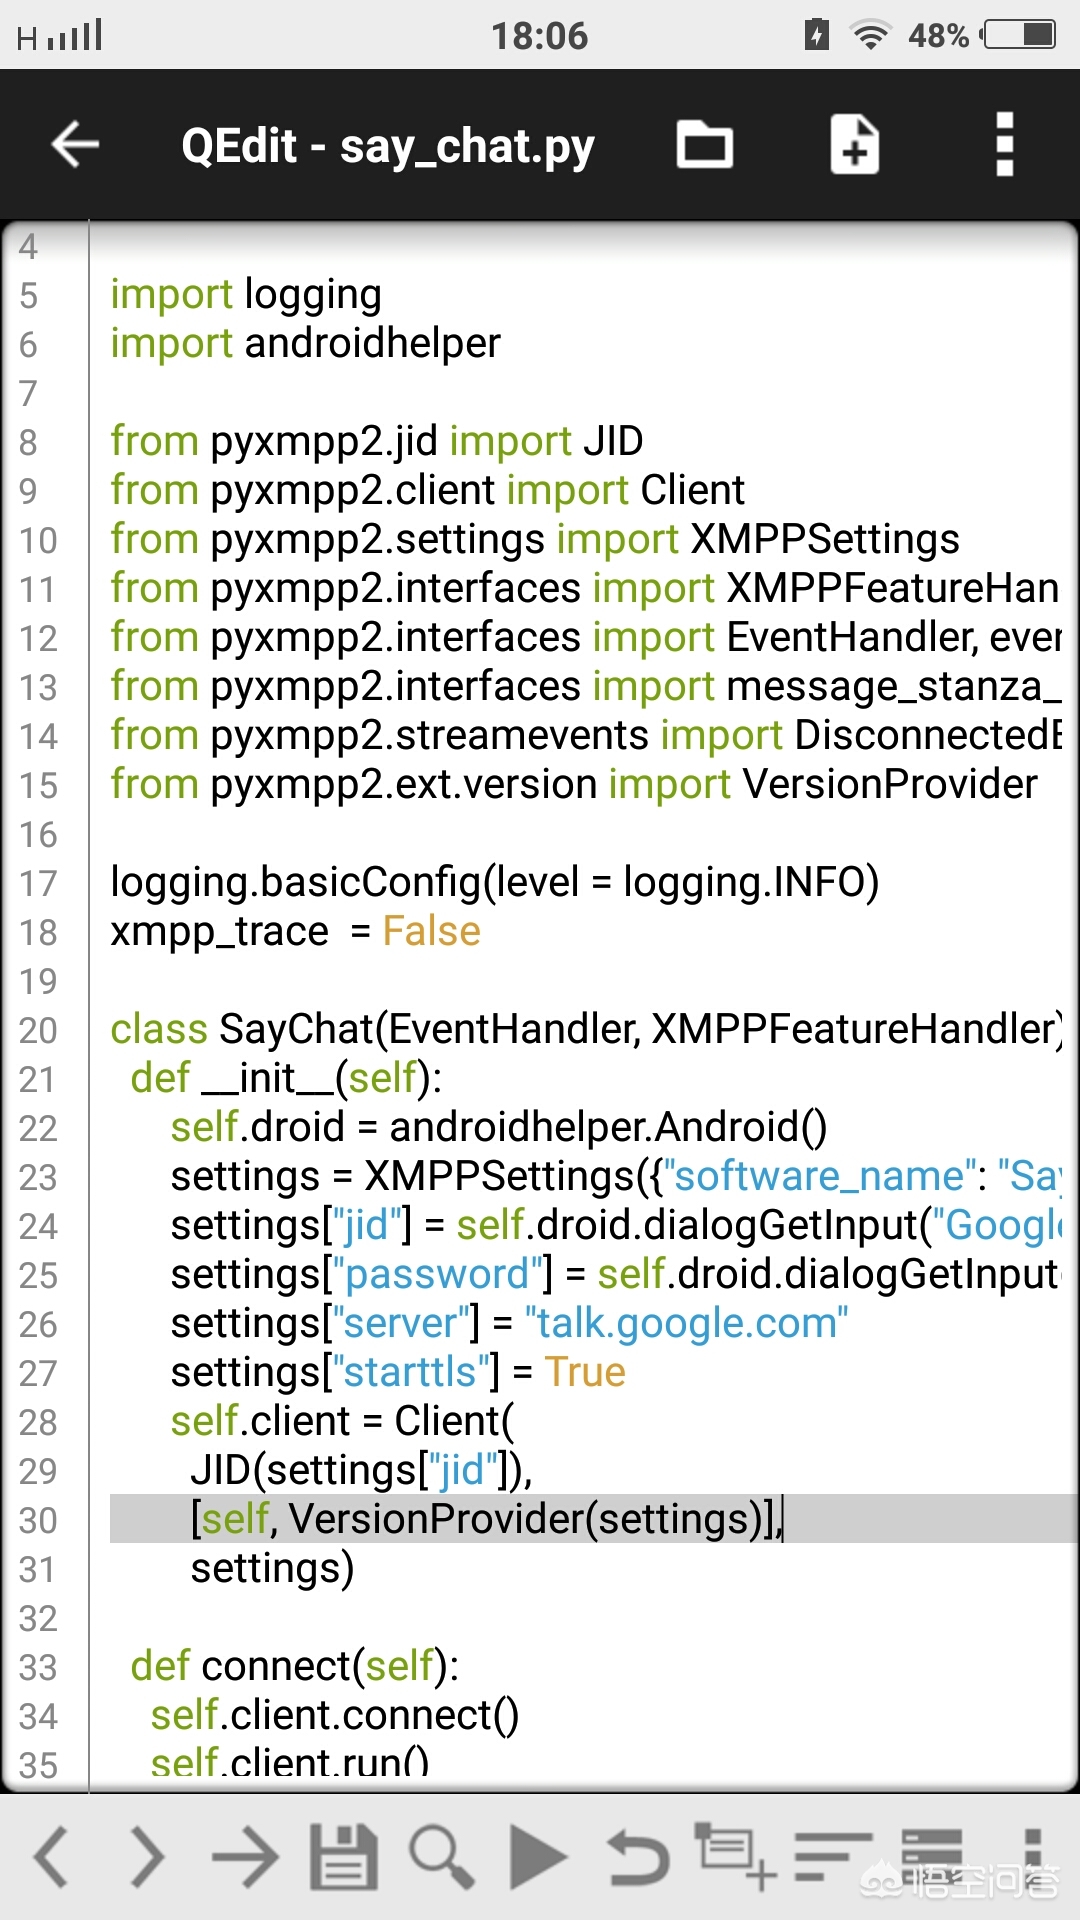This screenshot has height=1920, width=1080.
Task: Tap line number 20 in gutter
Action: (38, 1030)
